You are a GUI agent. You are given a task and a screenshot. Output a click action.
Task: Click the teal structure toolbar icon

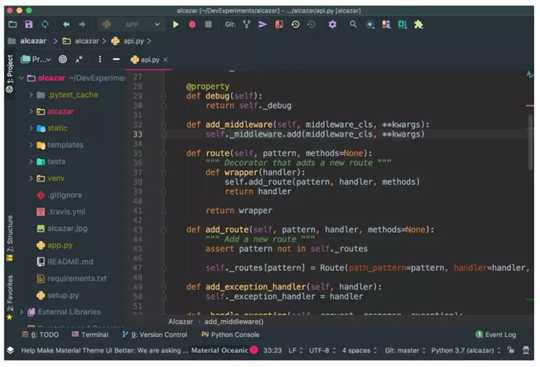pos(402,24)
